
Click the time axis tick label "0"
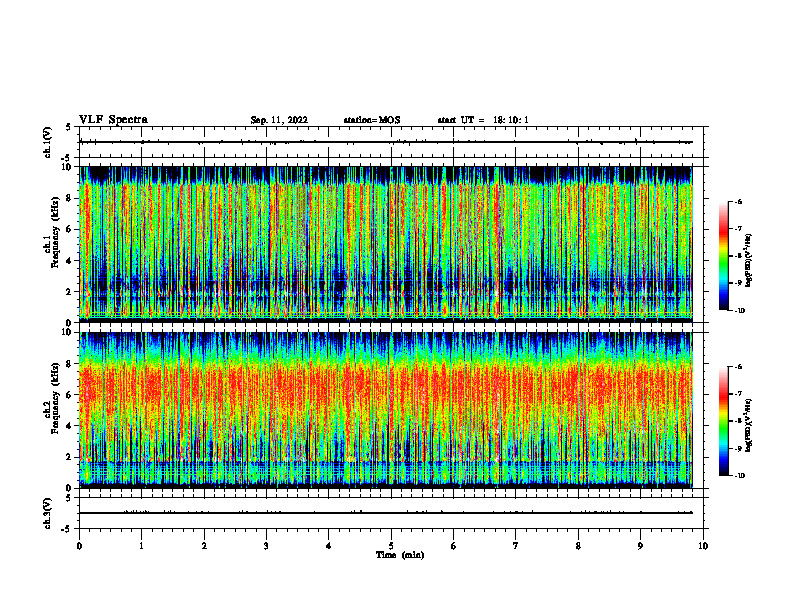click(79, 546)
